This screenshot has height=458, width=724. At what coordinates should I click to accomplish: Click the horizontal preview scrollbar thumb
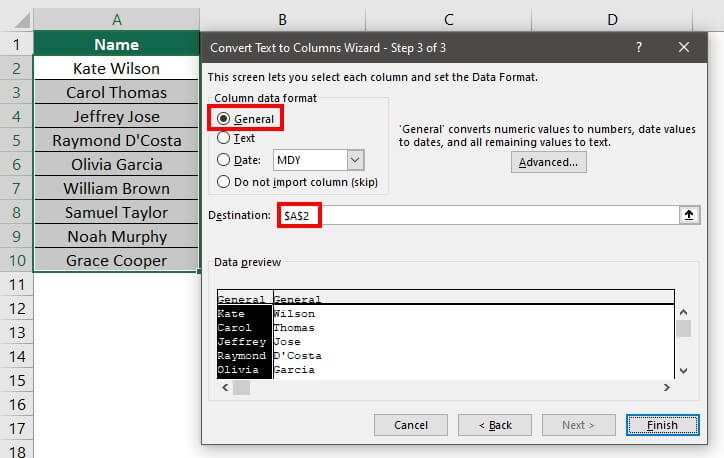pos(241,388)
